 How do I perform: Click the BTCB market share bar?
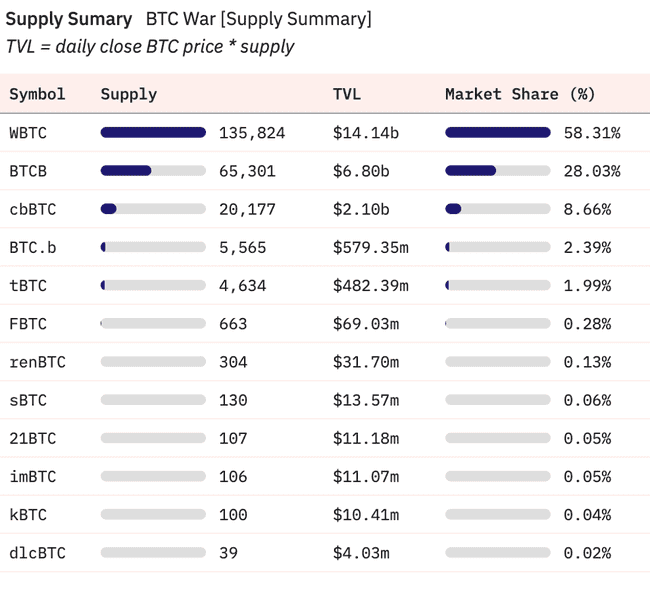(497, 171)
